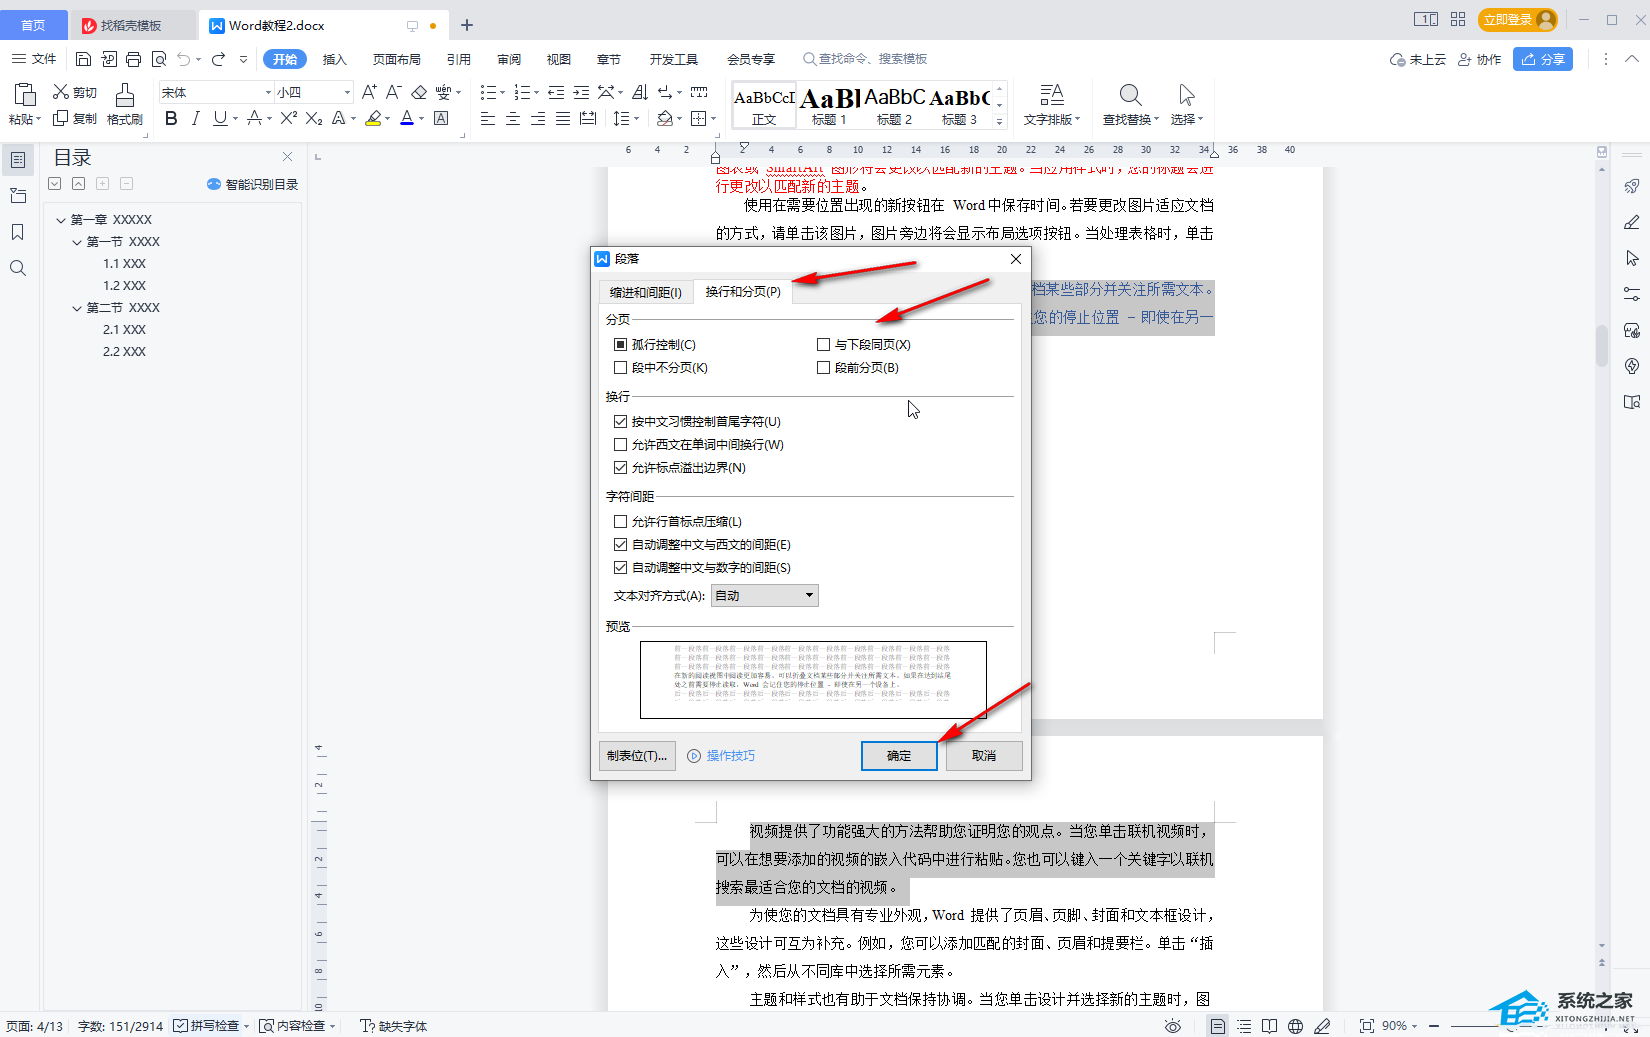This screenshot has width=1650, height=1037.
Task: Enable 段中不分页 checkbox
Action: [x=620, y=367]
